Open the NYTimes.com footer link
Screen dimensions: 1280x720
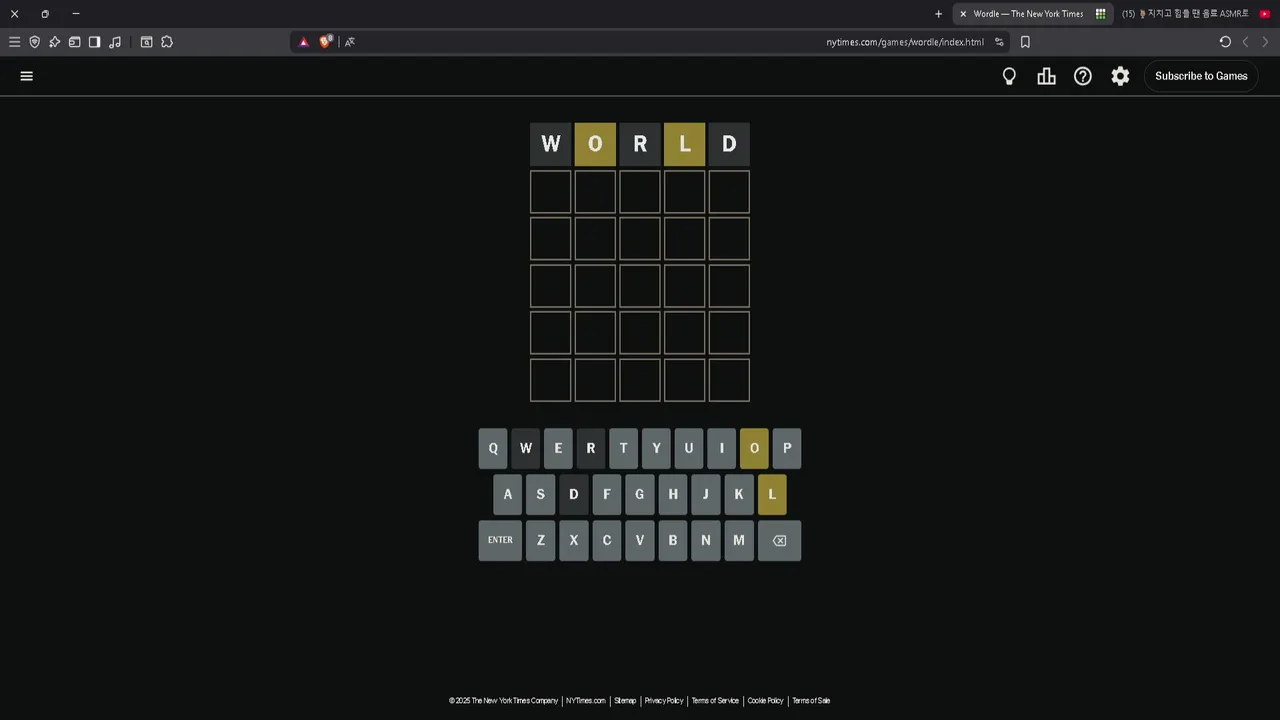click(x=586, y=701)
